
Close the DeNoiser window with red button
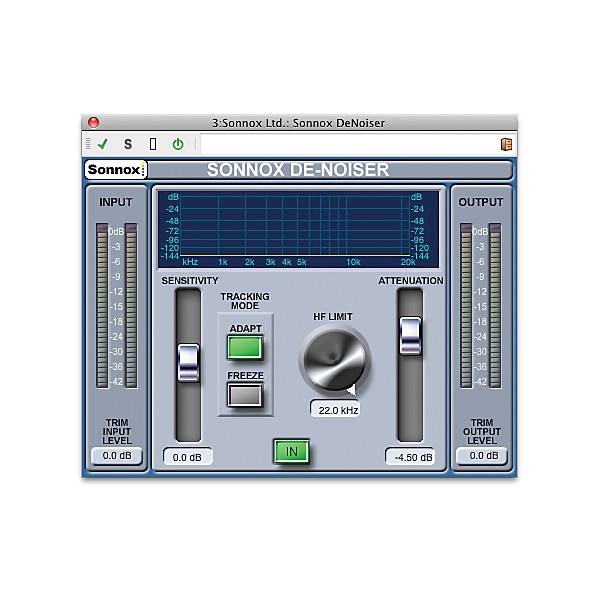(93, 122)
